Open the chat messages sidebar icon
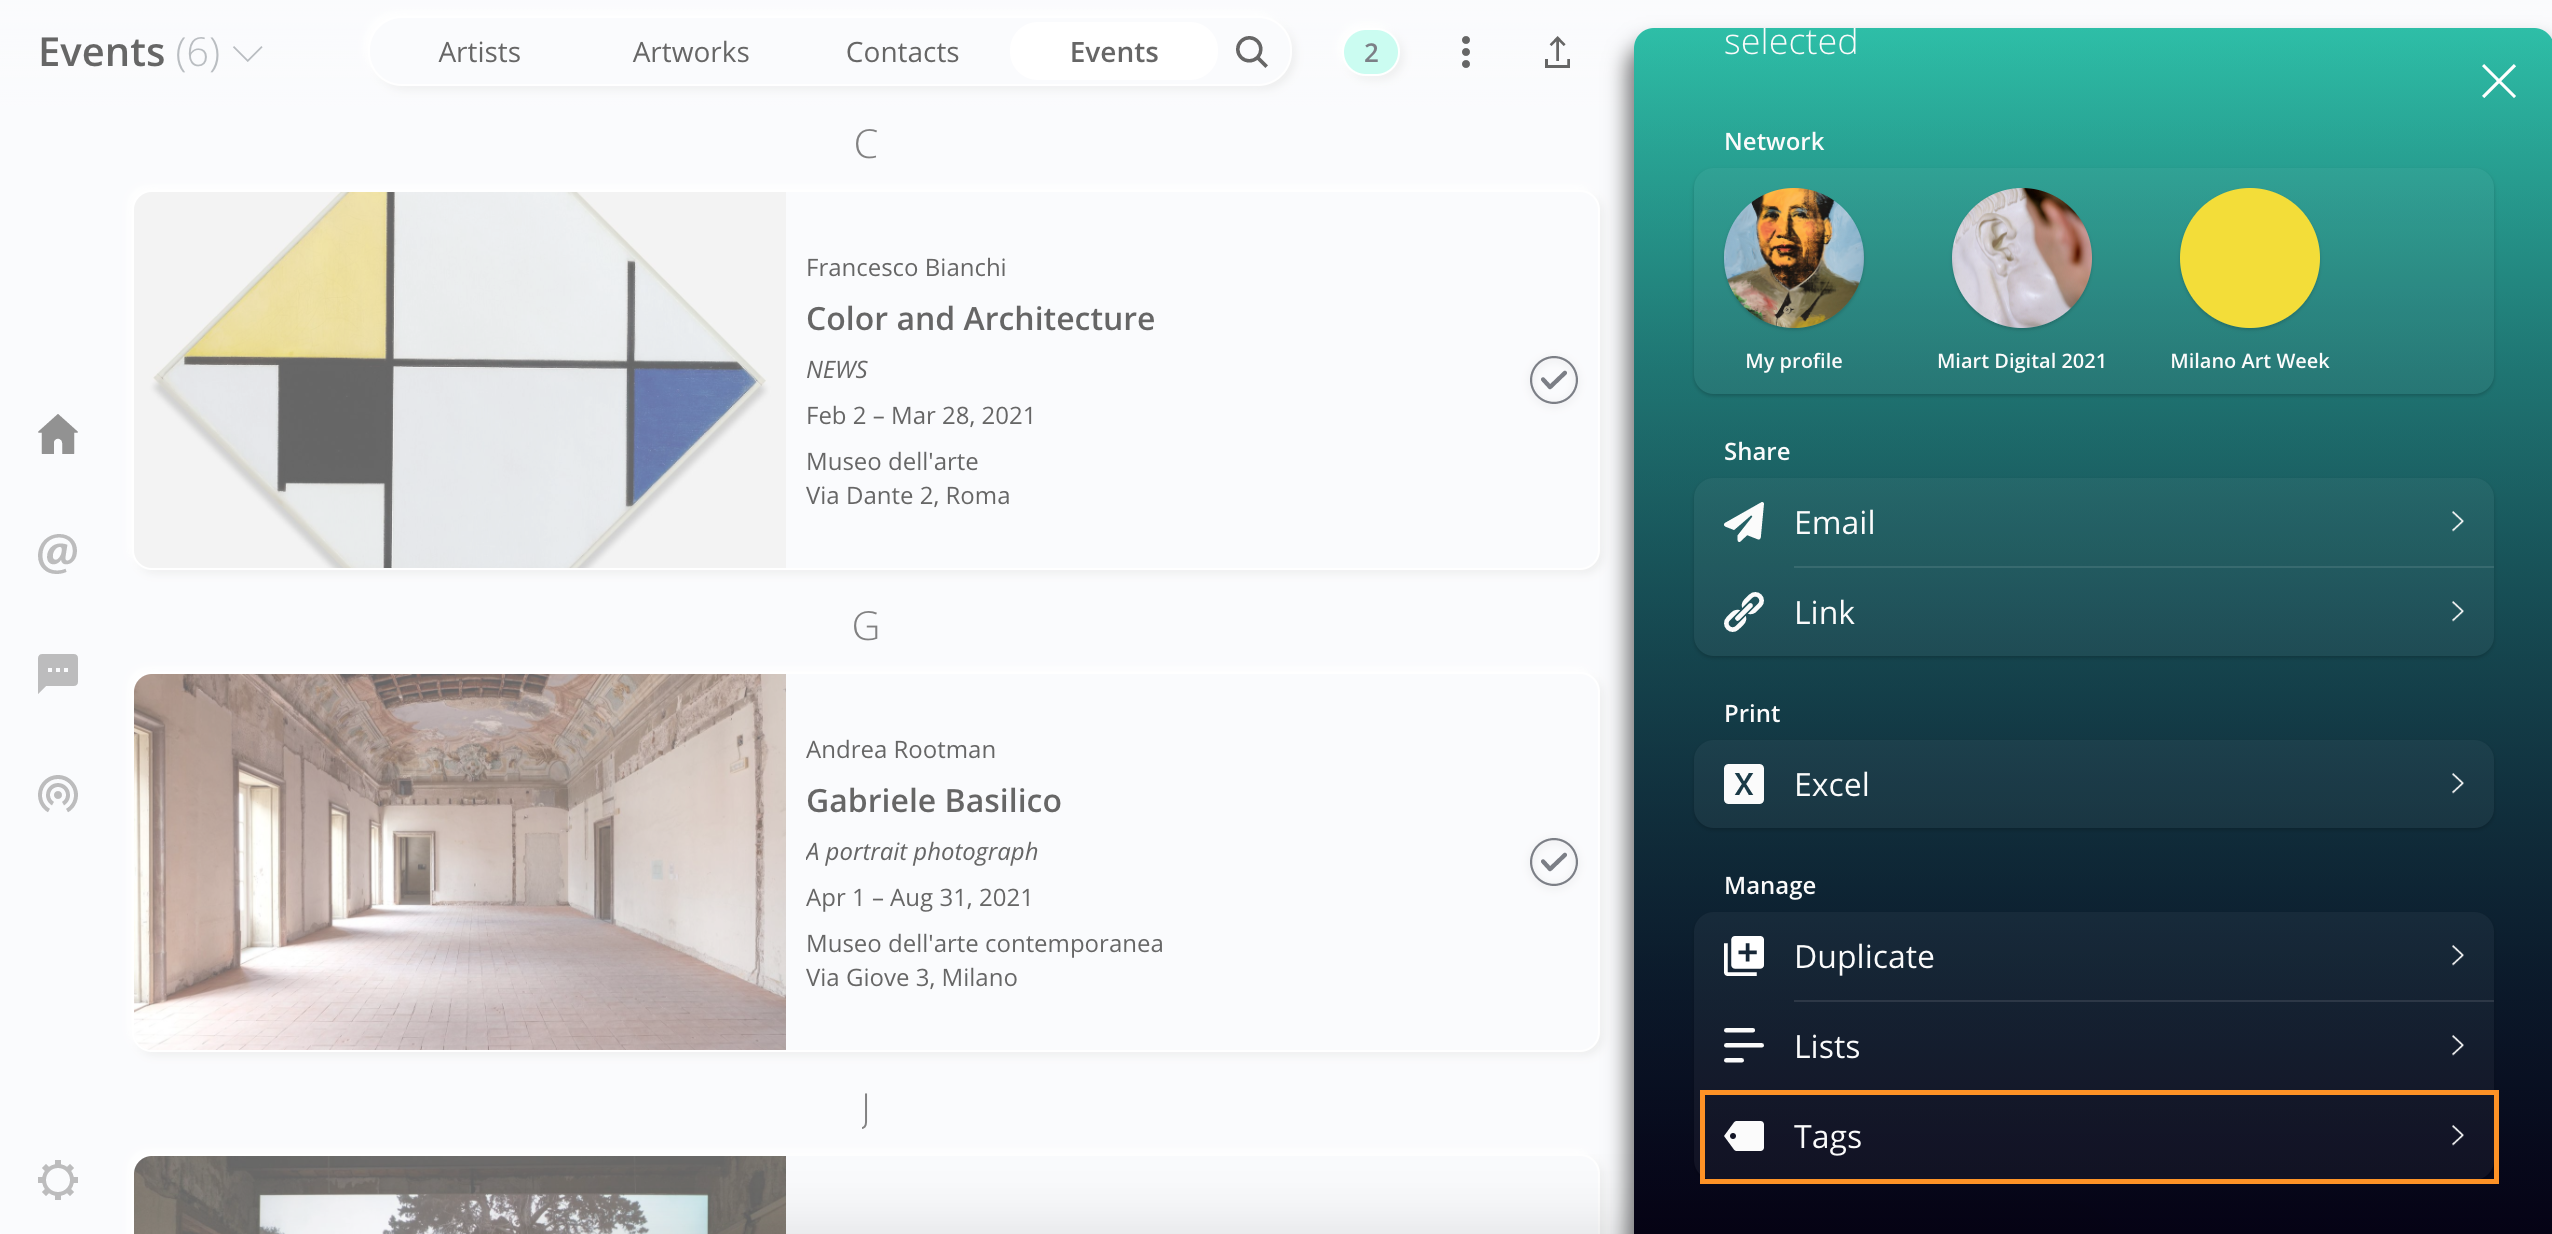The height and width of the screenshot is (1234, 2552). click(58, 673)
